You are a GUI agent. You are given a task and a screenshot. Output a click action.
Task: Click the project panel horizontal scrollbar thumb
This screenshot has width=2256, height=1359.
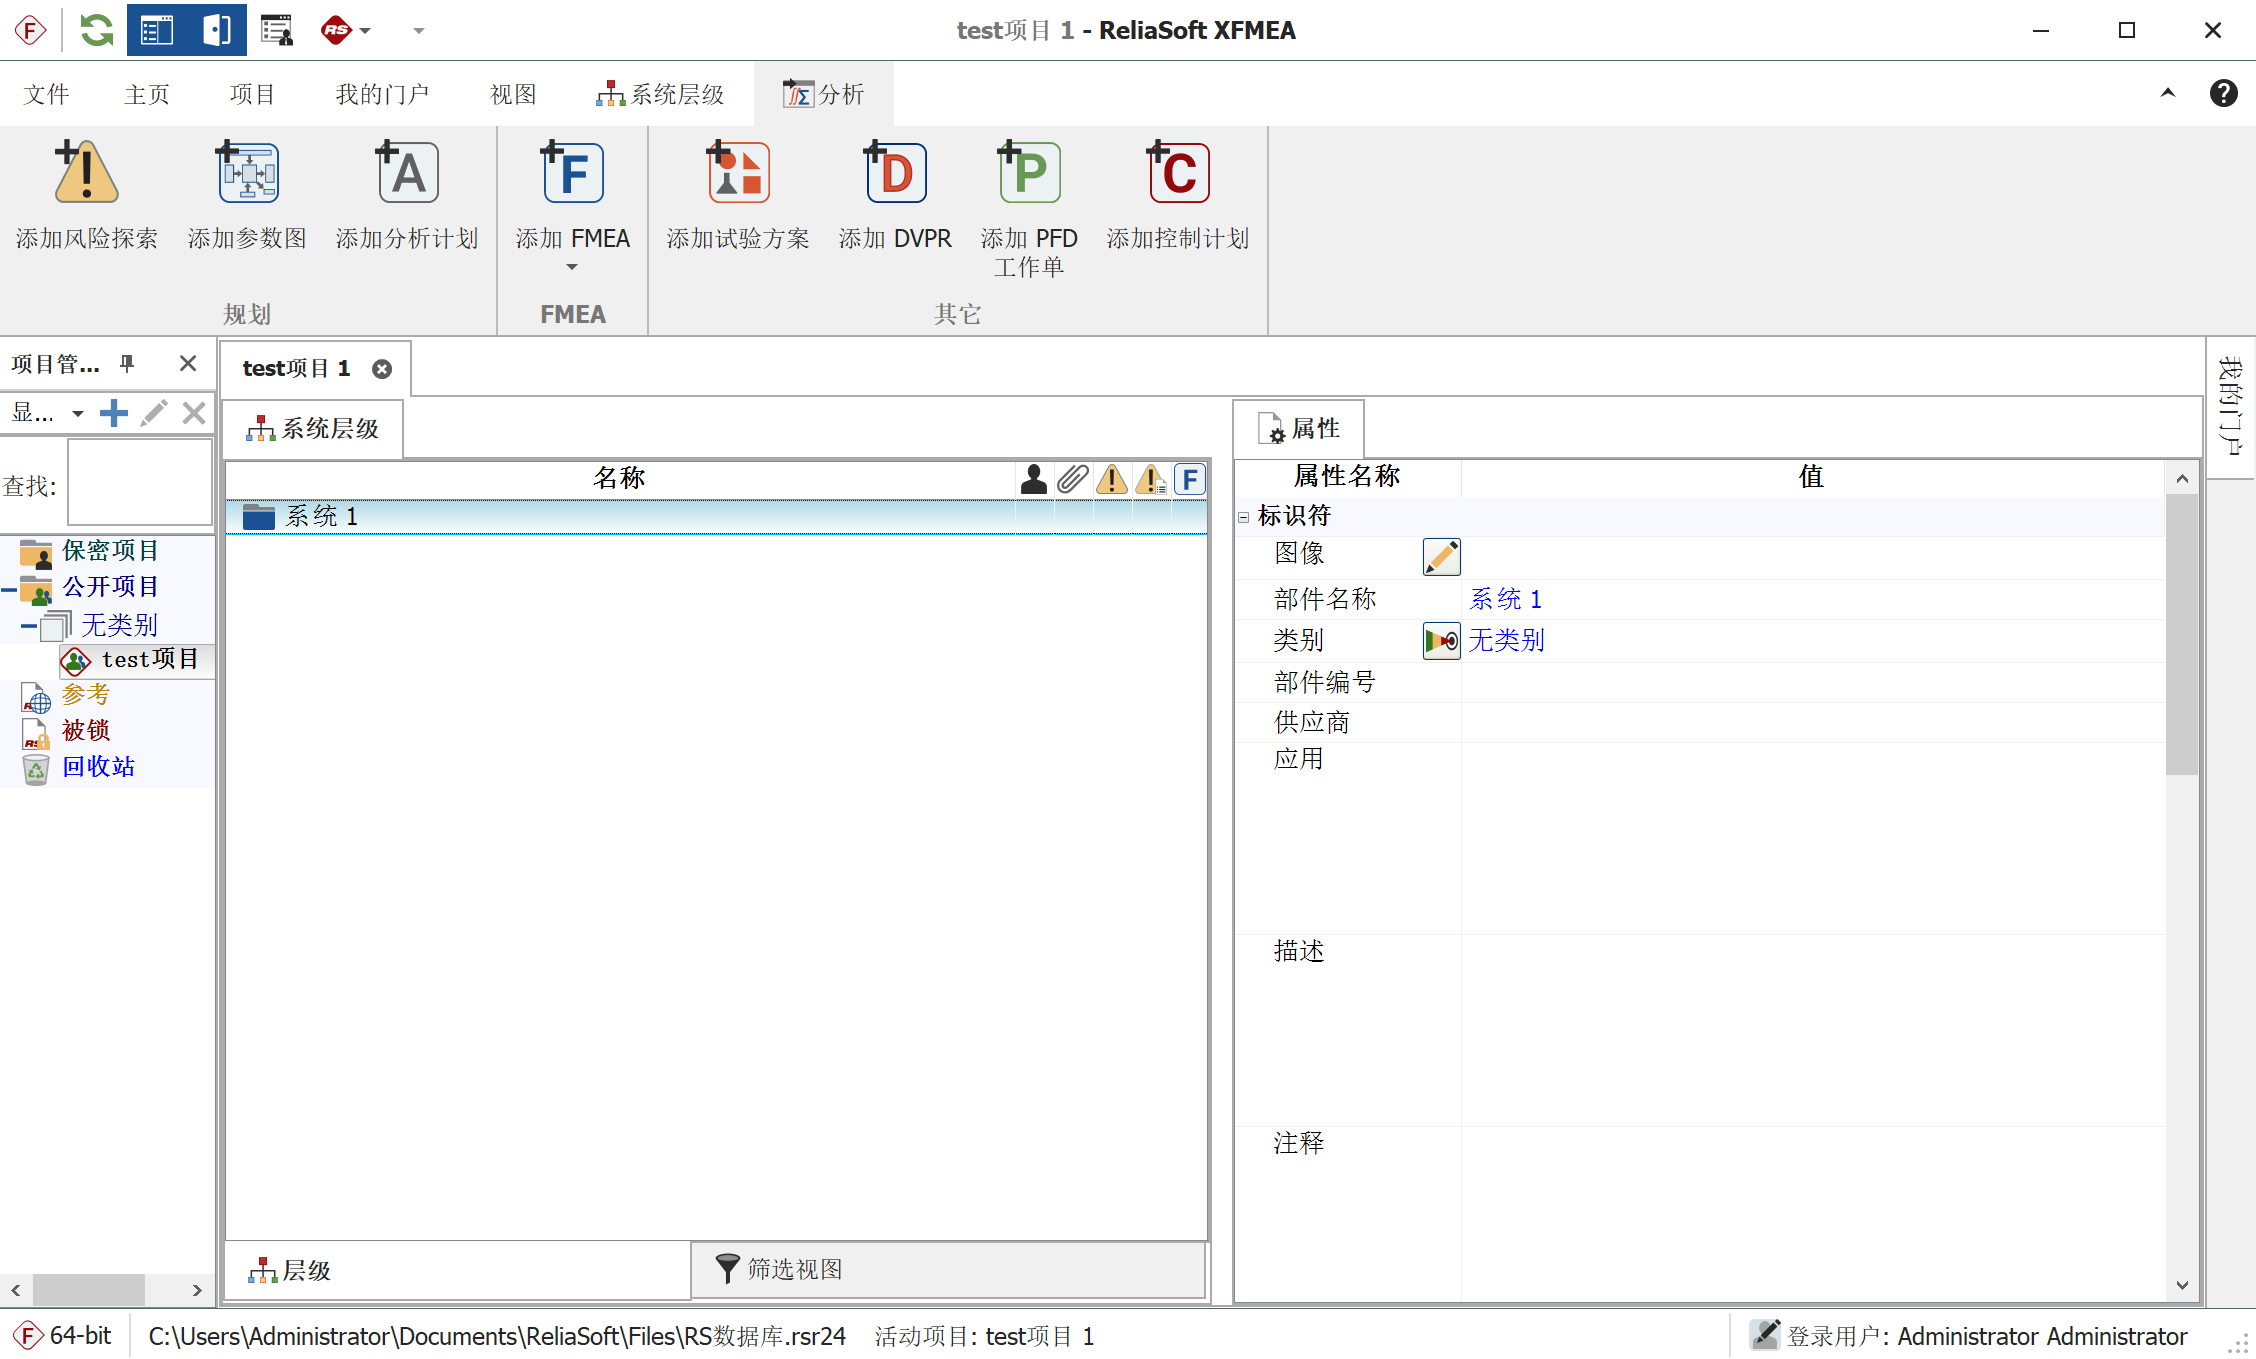click(89, 1289)
